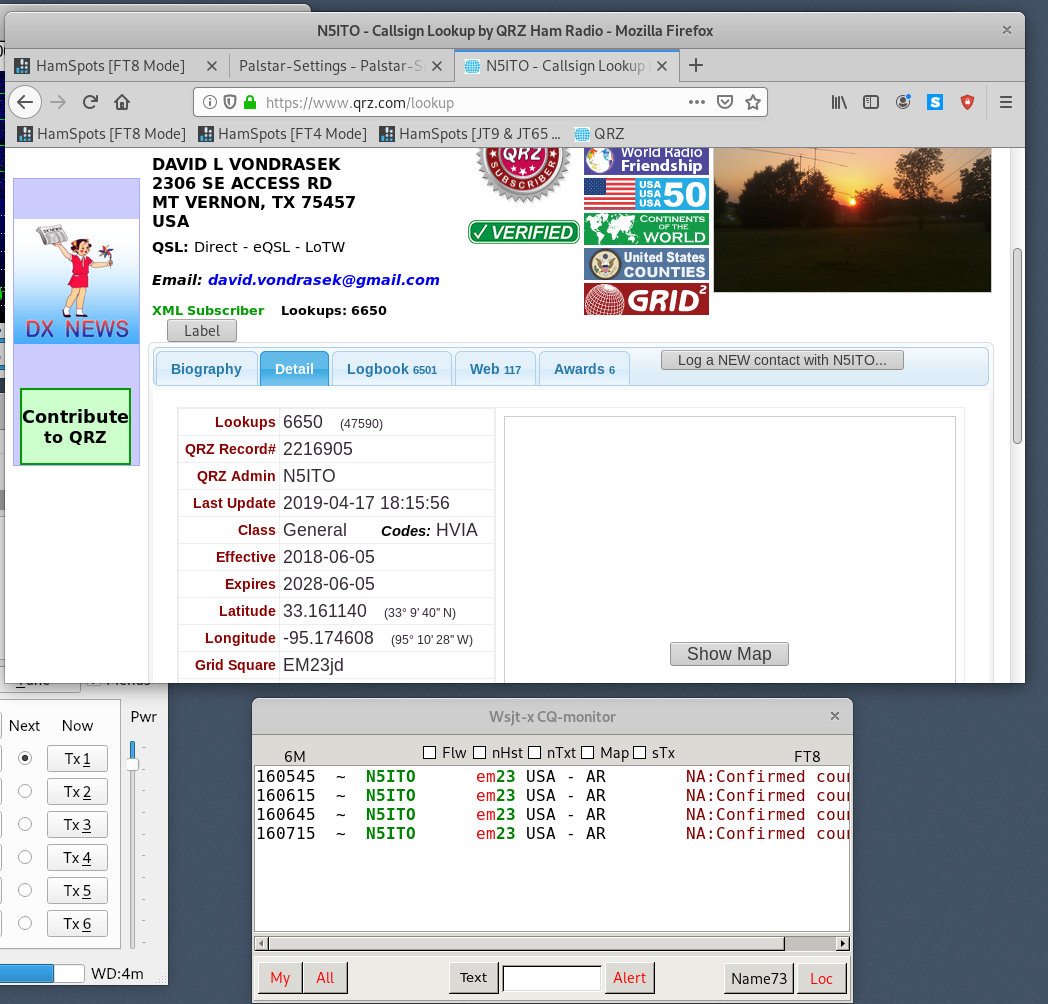Open United States Counties award badge

coord(646,264)
